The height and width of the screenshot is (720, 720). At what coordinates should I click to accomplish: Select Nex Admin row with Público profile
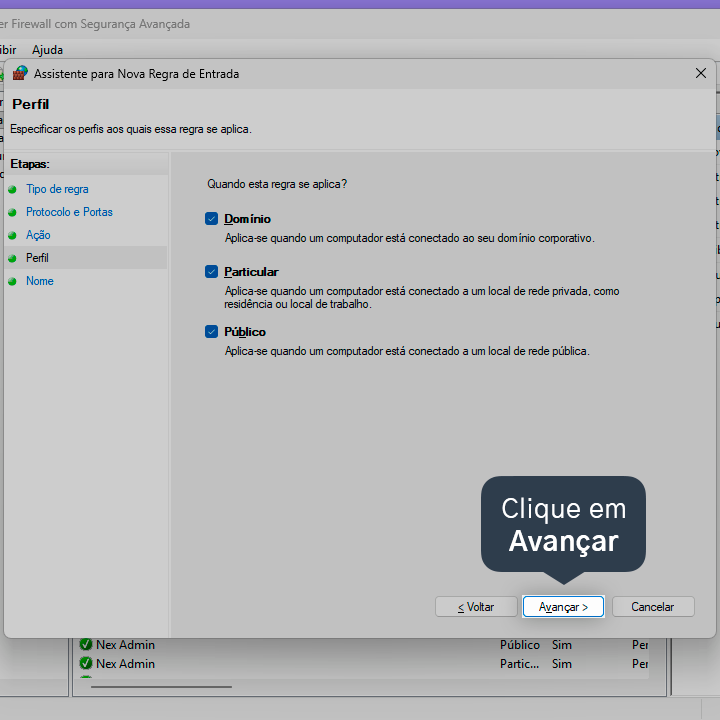coord(363,644)
